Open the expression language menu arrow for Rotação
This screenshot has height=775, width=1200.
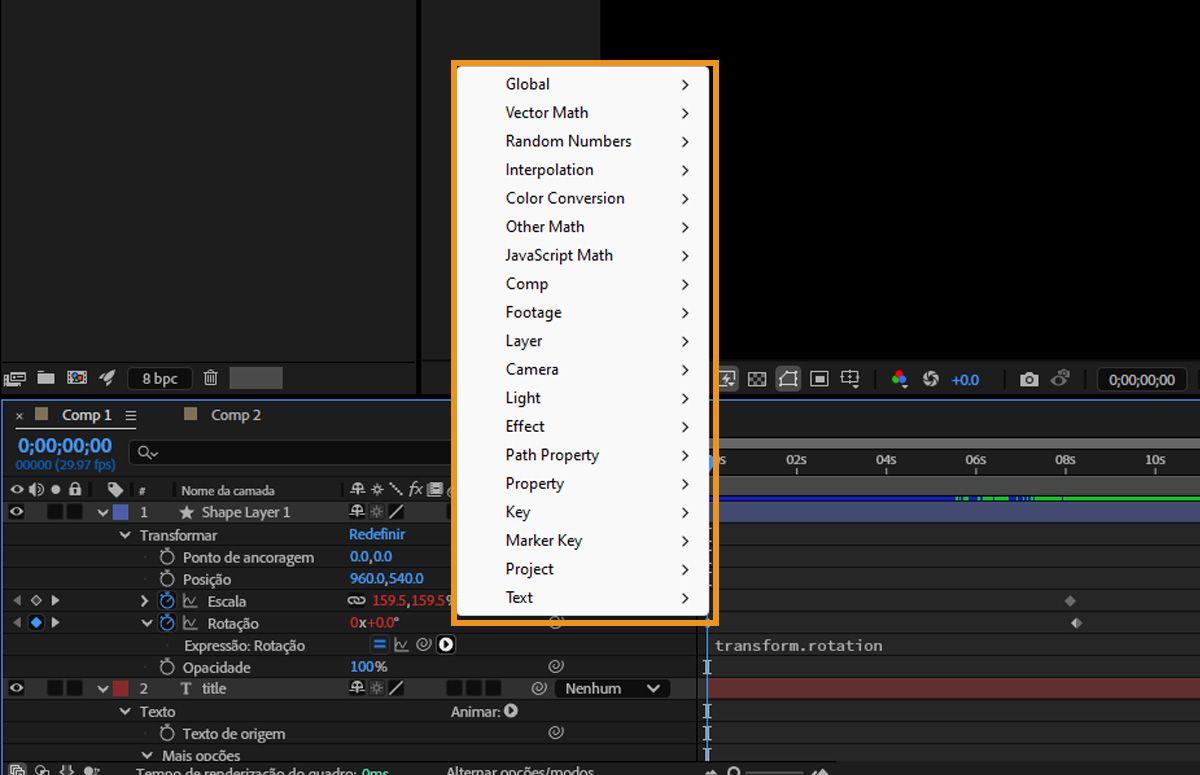click(446, 644)
